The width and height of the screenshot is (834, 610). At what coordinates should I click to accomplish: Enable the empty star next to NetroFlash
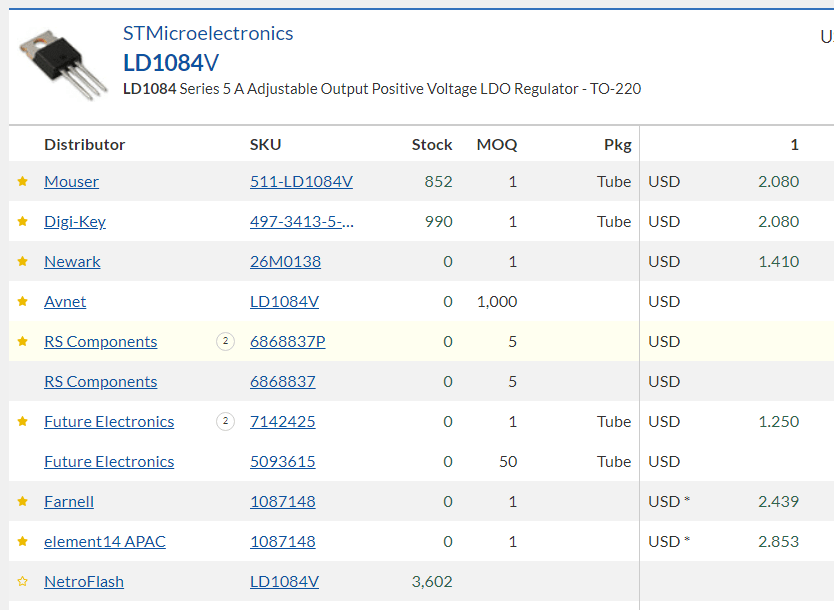click(22, 581)
